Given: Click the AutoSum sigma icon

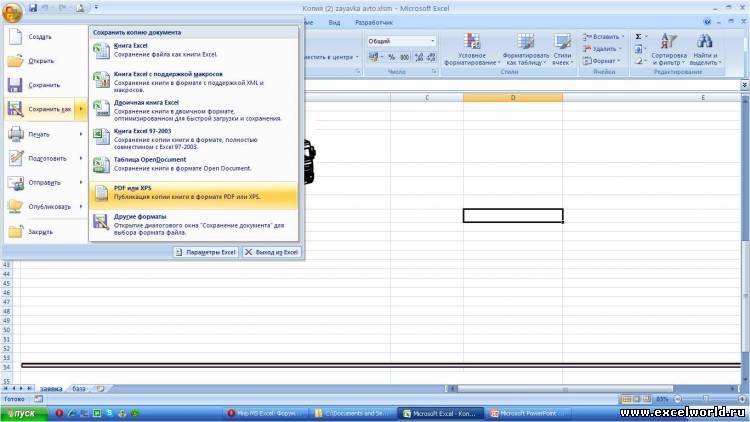Looking at the screenshot, I should [639, 37].
